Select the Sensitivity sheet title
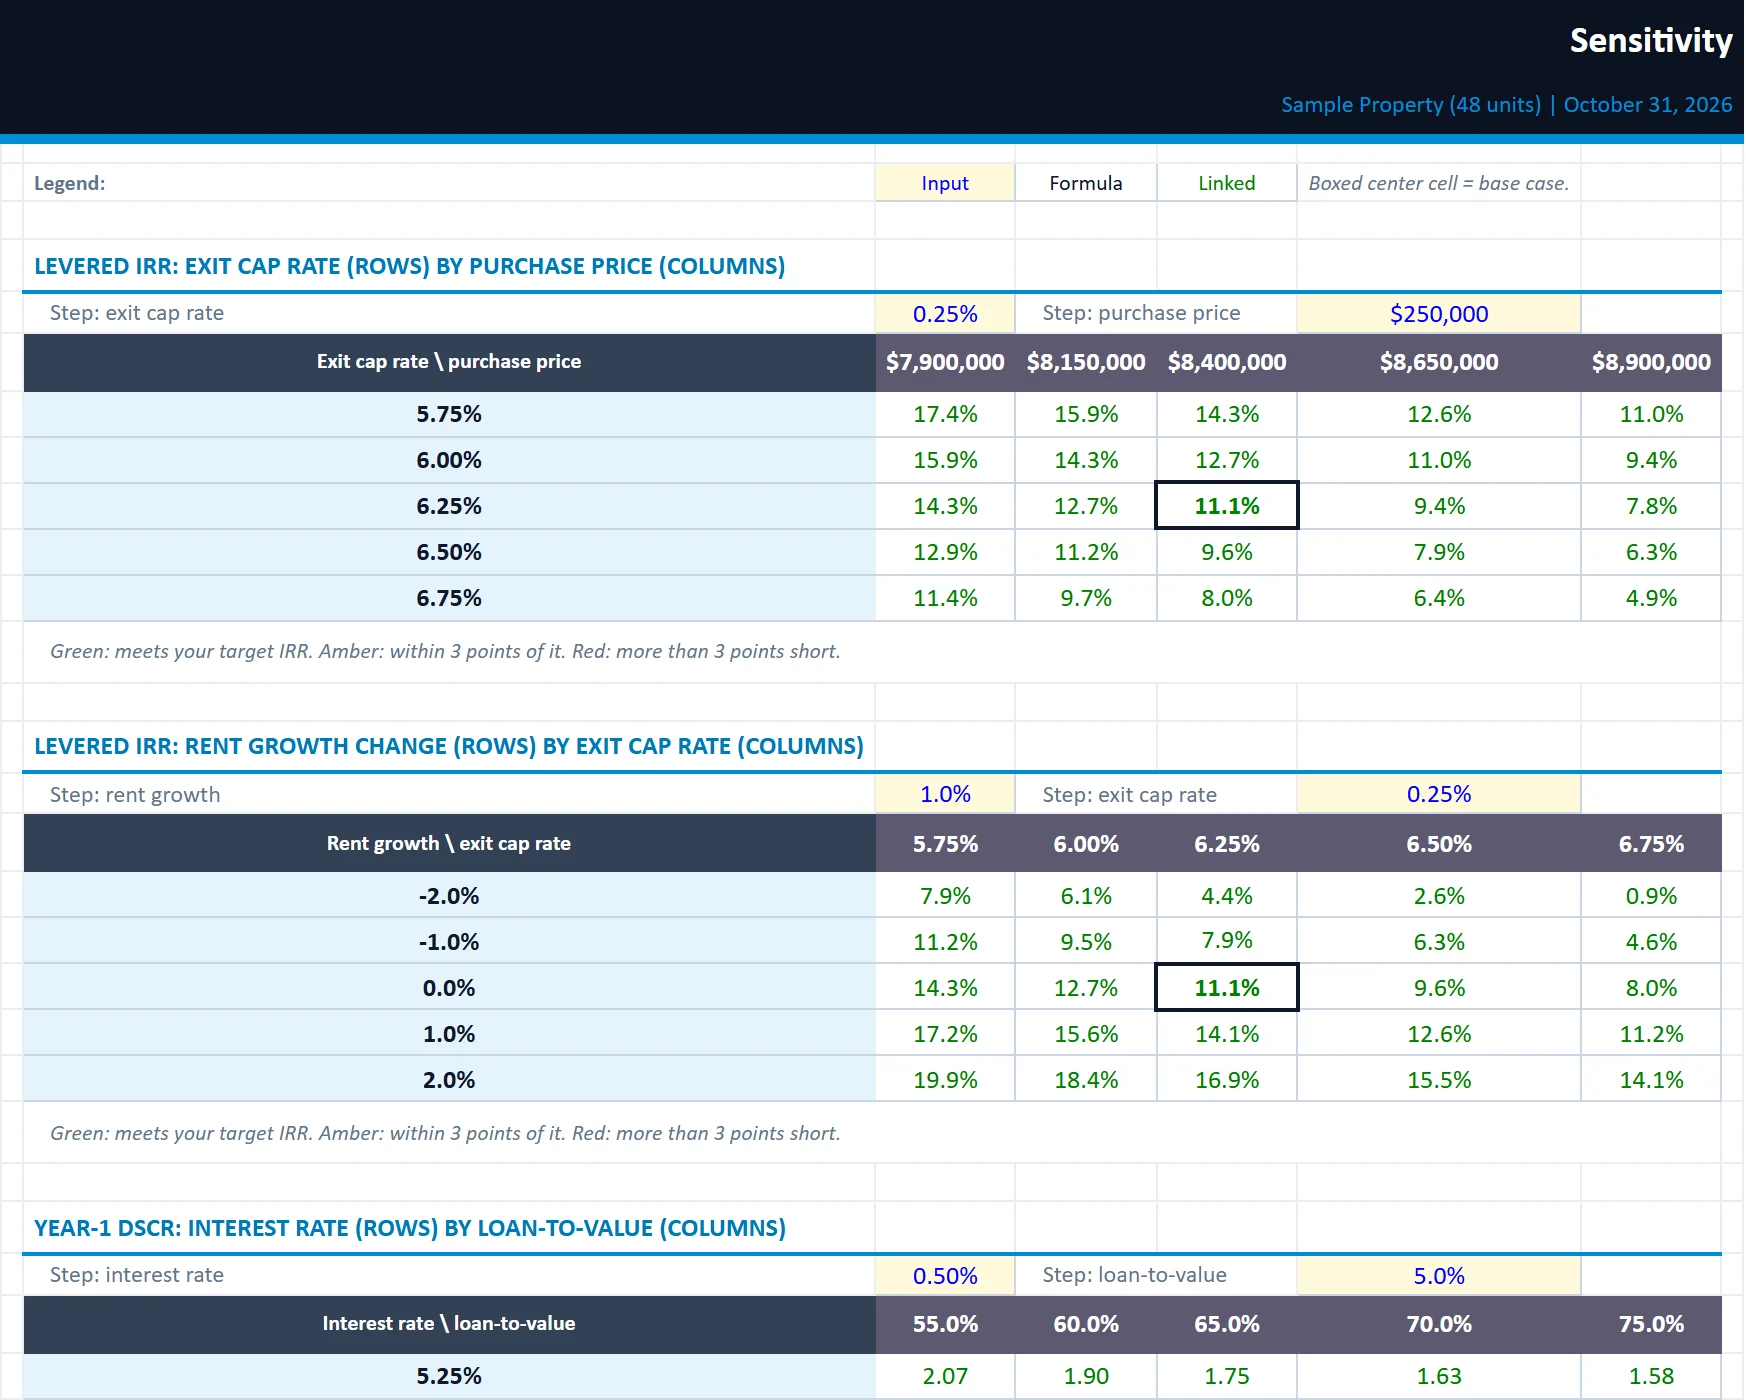Viewport: 1746px width, 1400px height. (1651, 41)
